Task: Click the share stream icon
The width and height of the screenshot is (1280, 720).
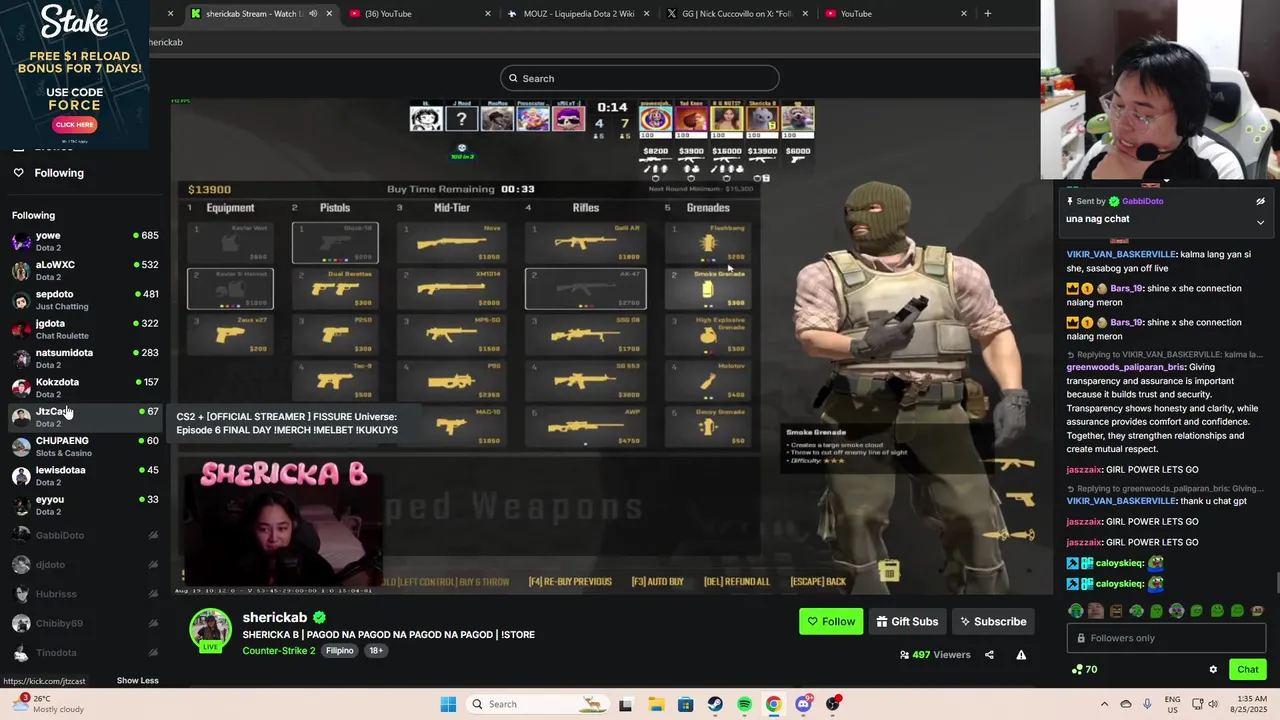Action: click(x=989, y=655)
